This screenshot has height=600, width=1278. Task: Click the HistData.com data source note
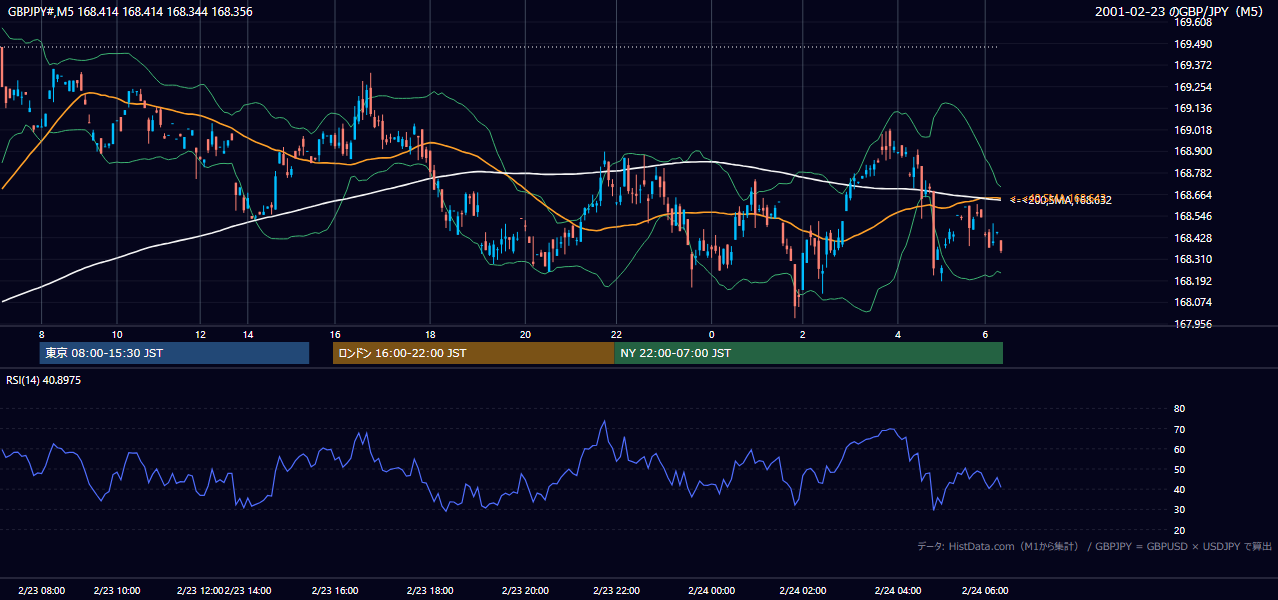pos(1095,546)
